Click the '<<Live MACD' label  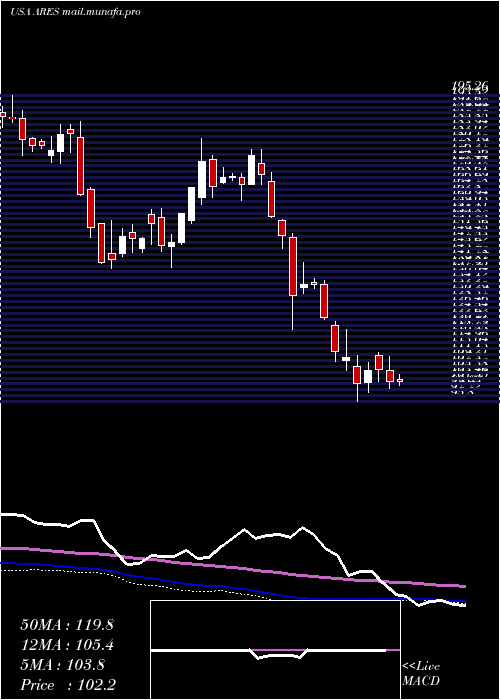pyautogui.click(x=421, y=673)
